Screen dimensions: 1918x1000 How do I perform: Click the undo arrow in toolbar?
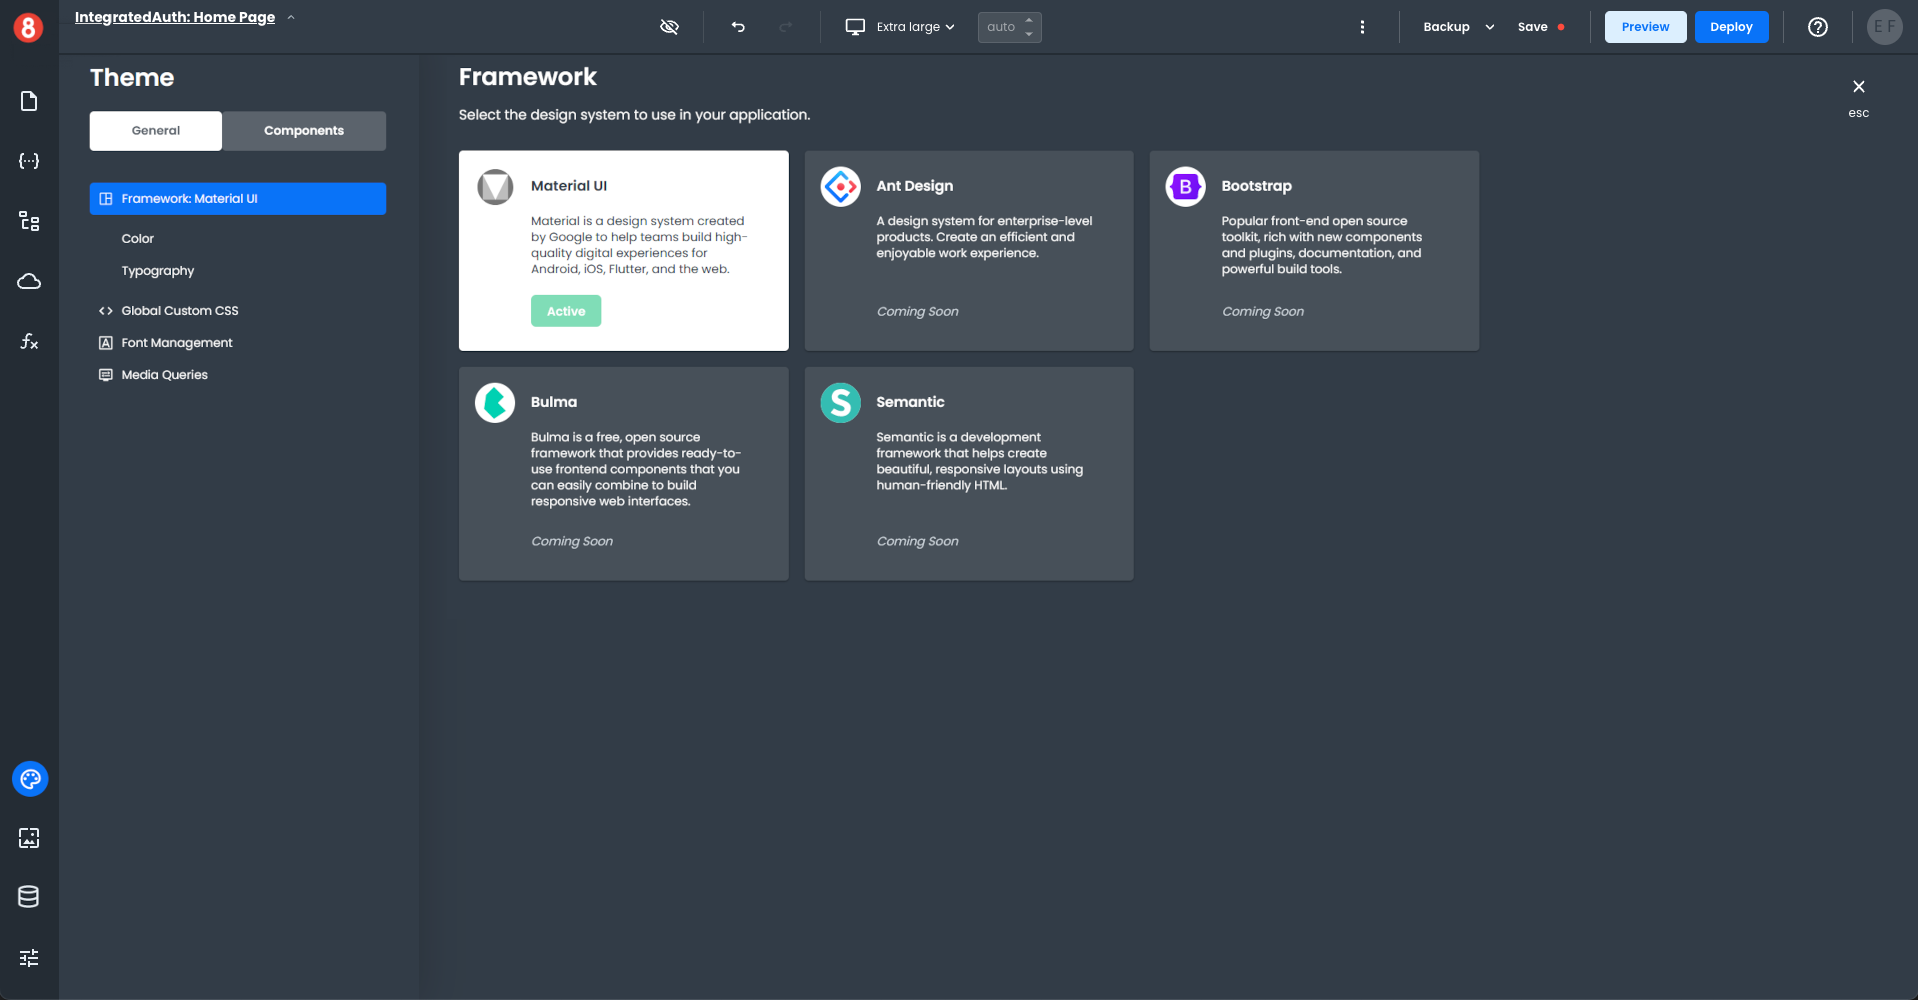pyautogui.click(x=738, y=27)
